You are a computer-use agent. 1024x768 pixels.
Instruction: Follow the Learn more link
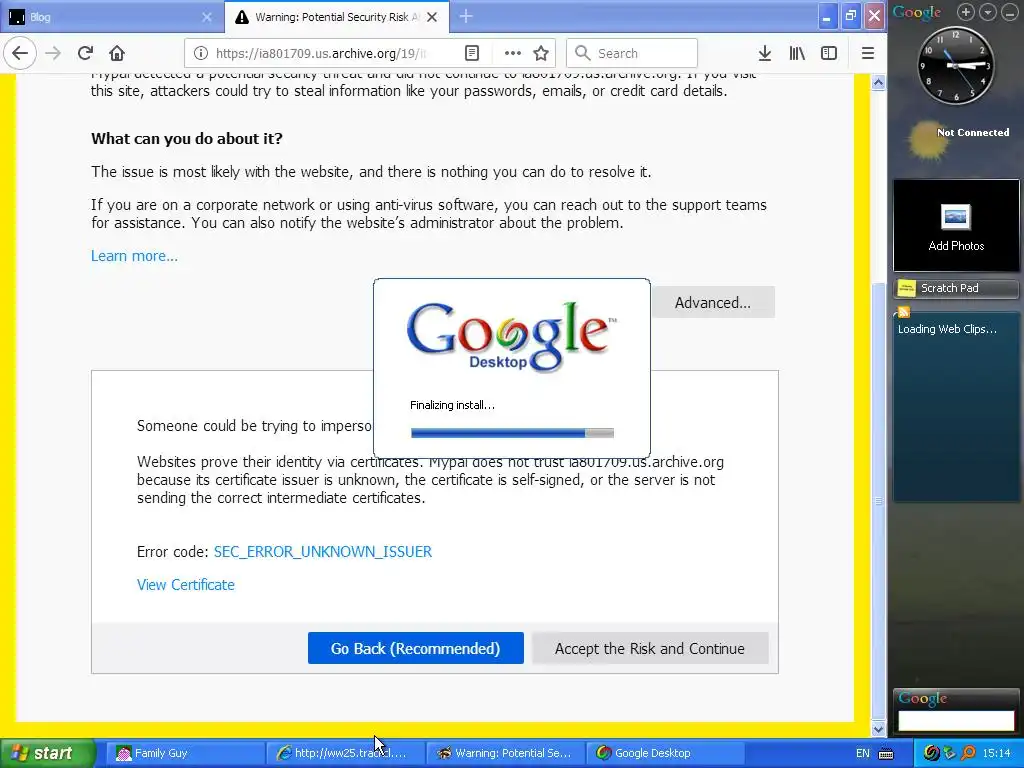(134, 256)
